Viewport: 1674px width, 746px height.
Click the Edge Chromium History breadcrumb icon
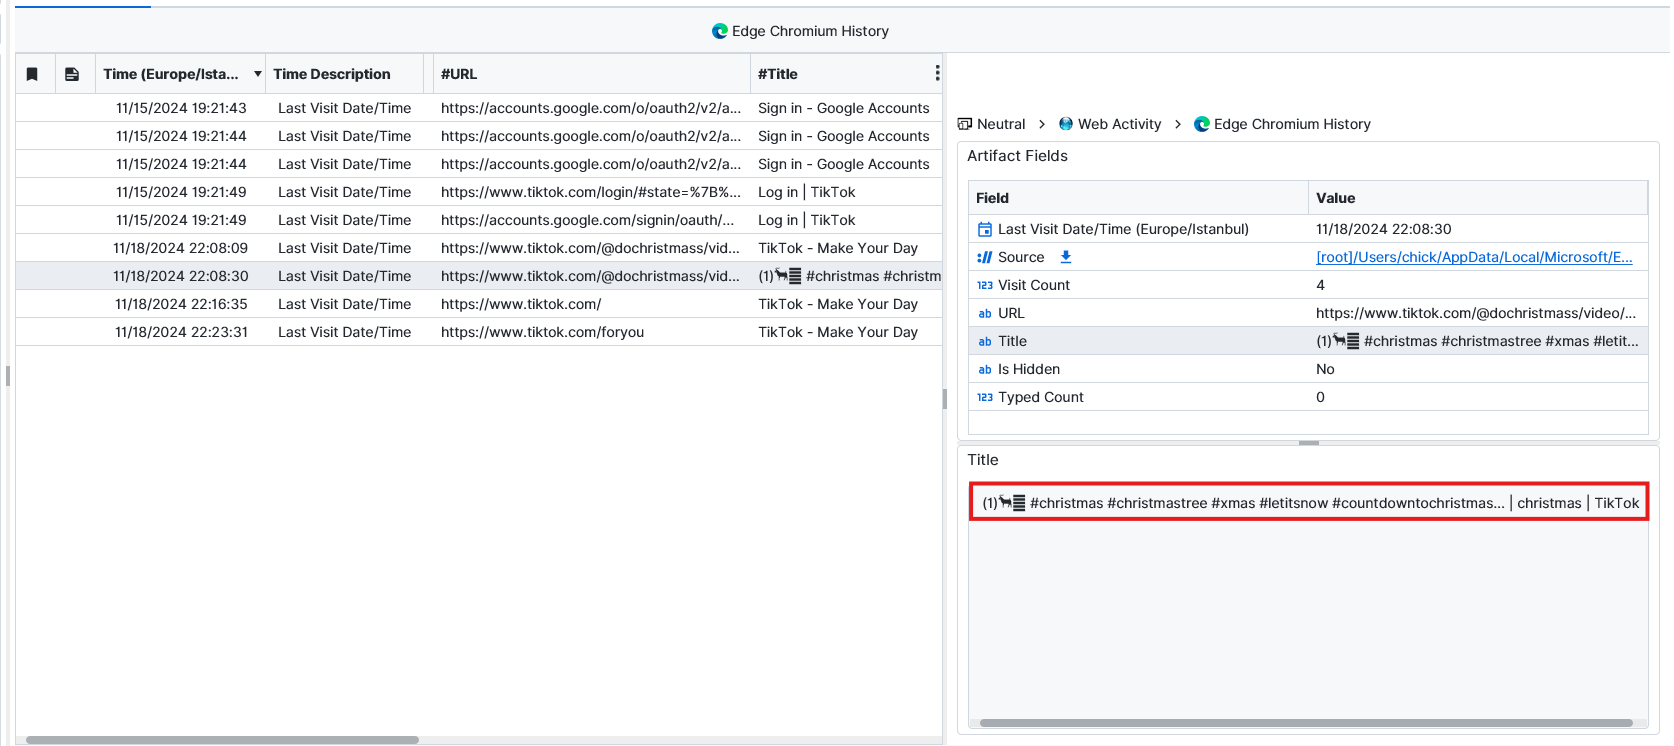tap(1202, 124)
